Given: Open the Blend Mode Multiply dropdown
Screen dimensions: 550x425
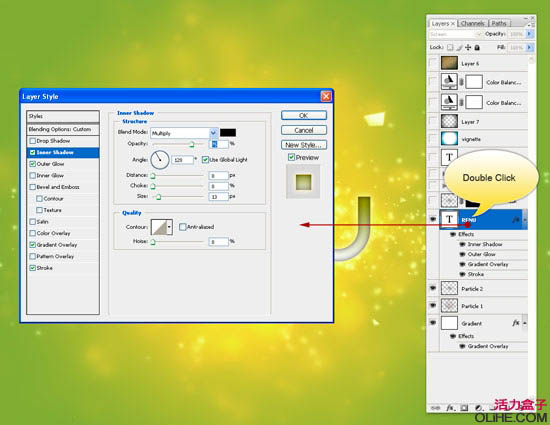Looking at the screenshot, I should tap(185, 133).
